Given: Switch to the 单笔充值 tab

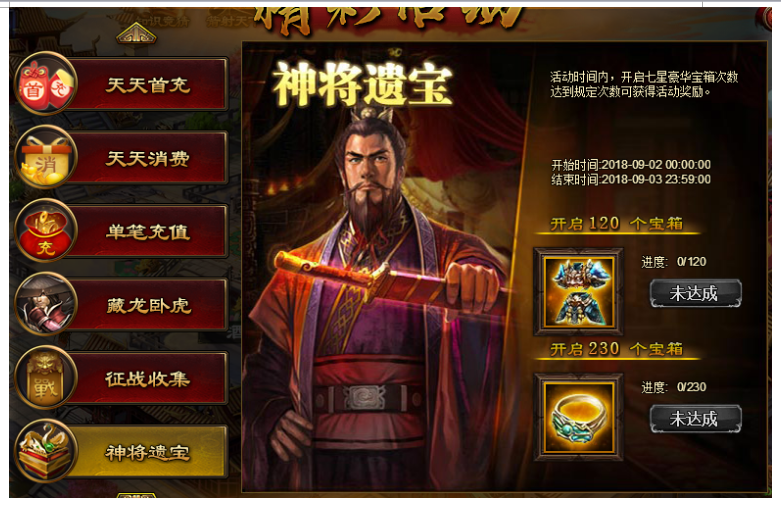Looking at the screenshot, I should click(x=148, y=231).
